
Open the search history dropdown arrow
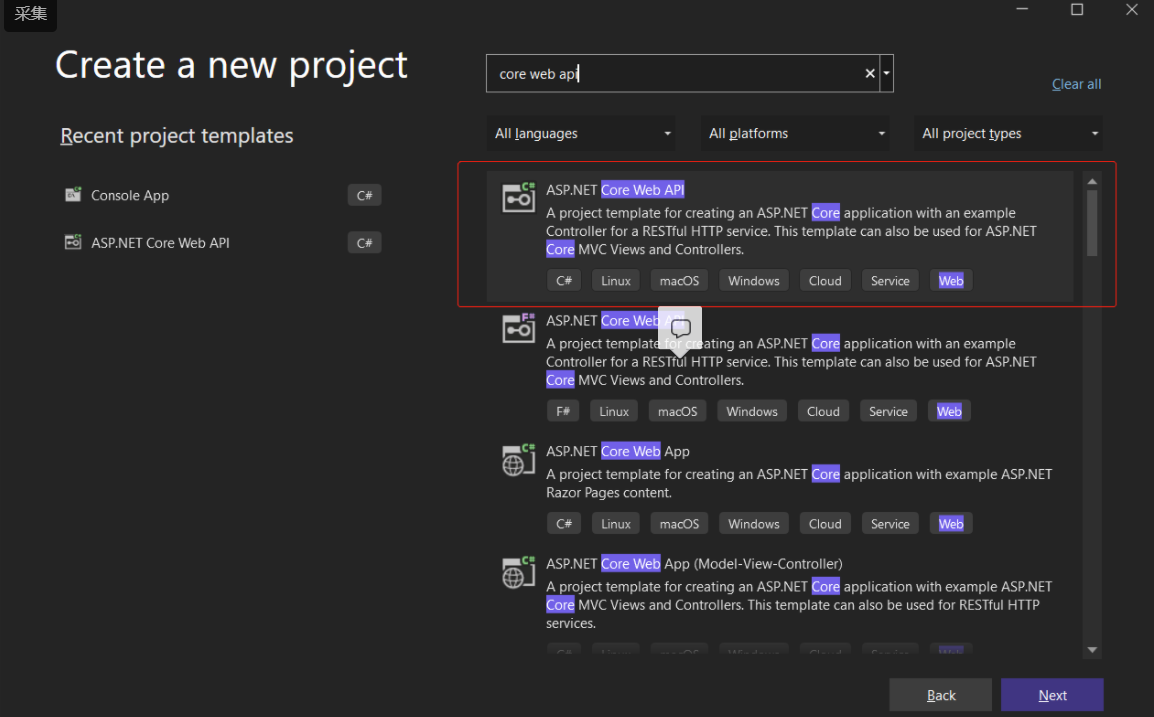click(887, 74)
